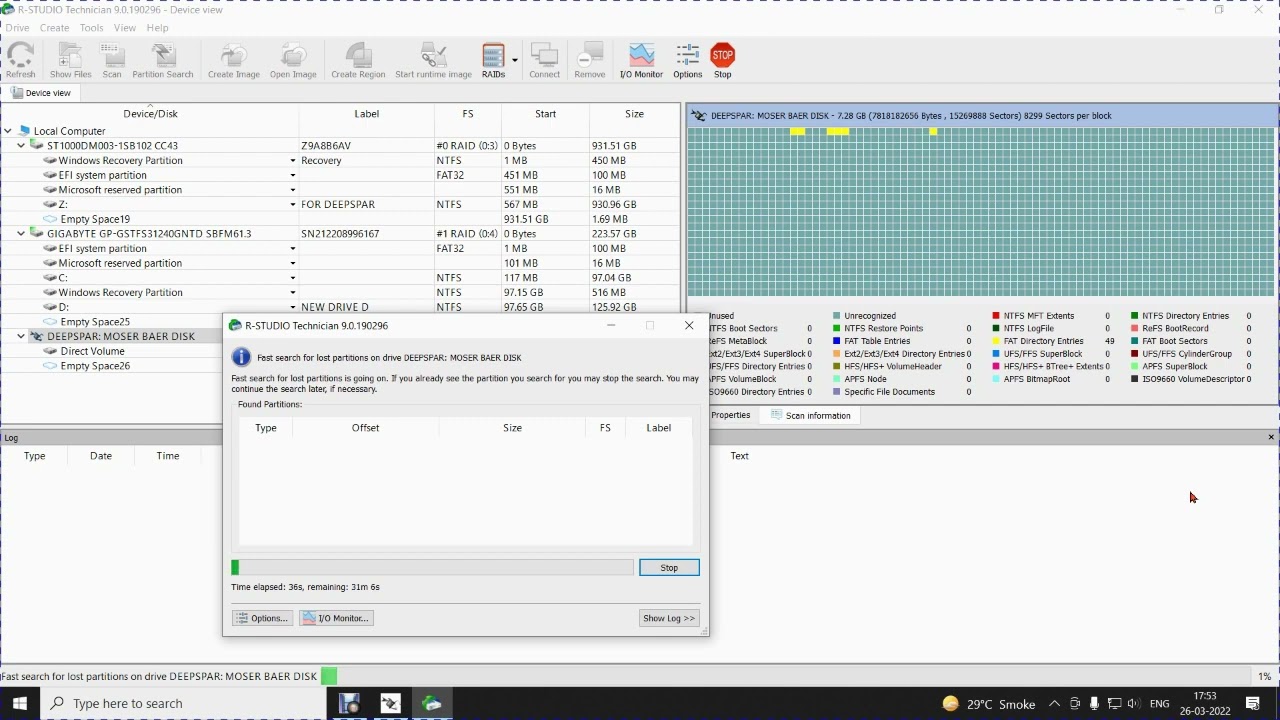Click the red NTFS MFT Extents legend swatch
The height and width of the screenshot is (720, 1280).
pyautogui.click(x=997, y=316)
